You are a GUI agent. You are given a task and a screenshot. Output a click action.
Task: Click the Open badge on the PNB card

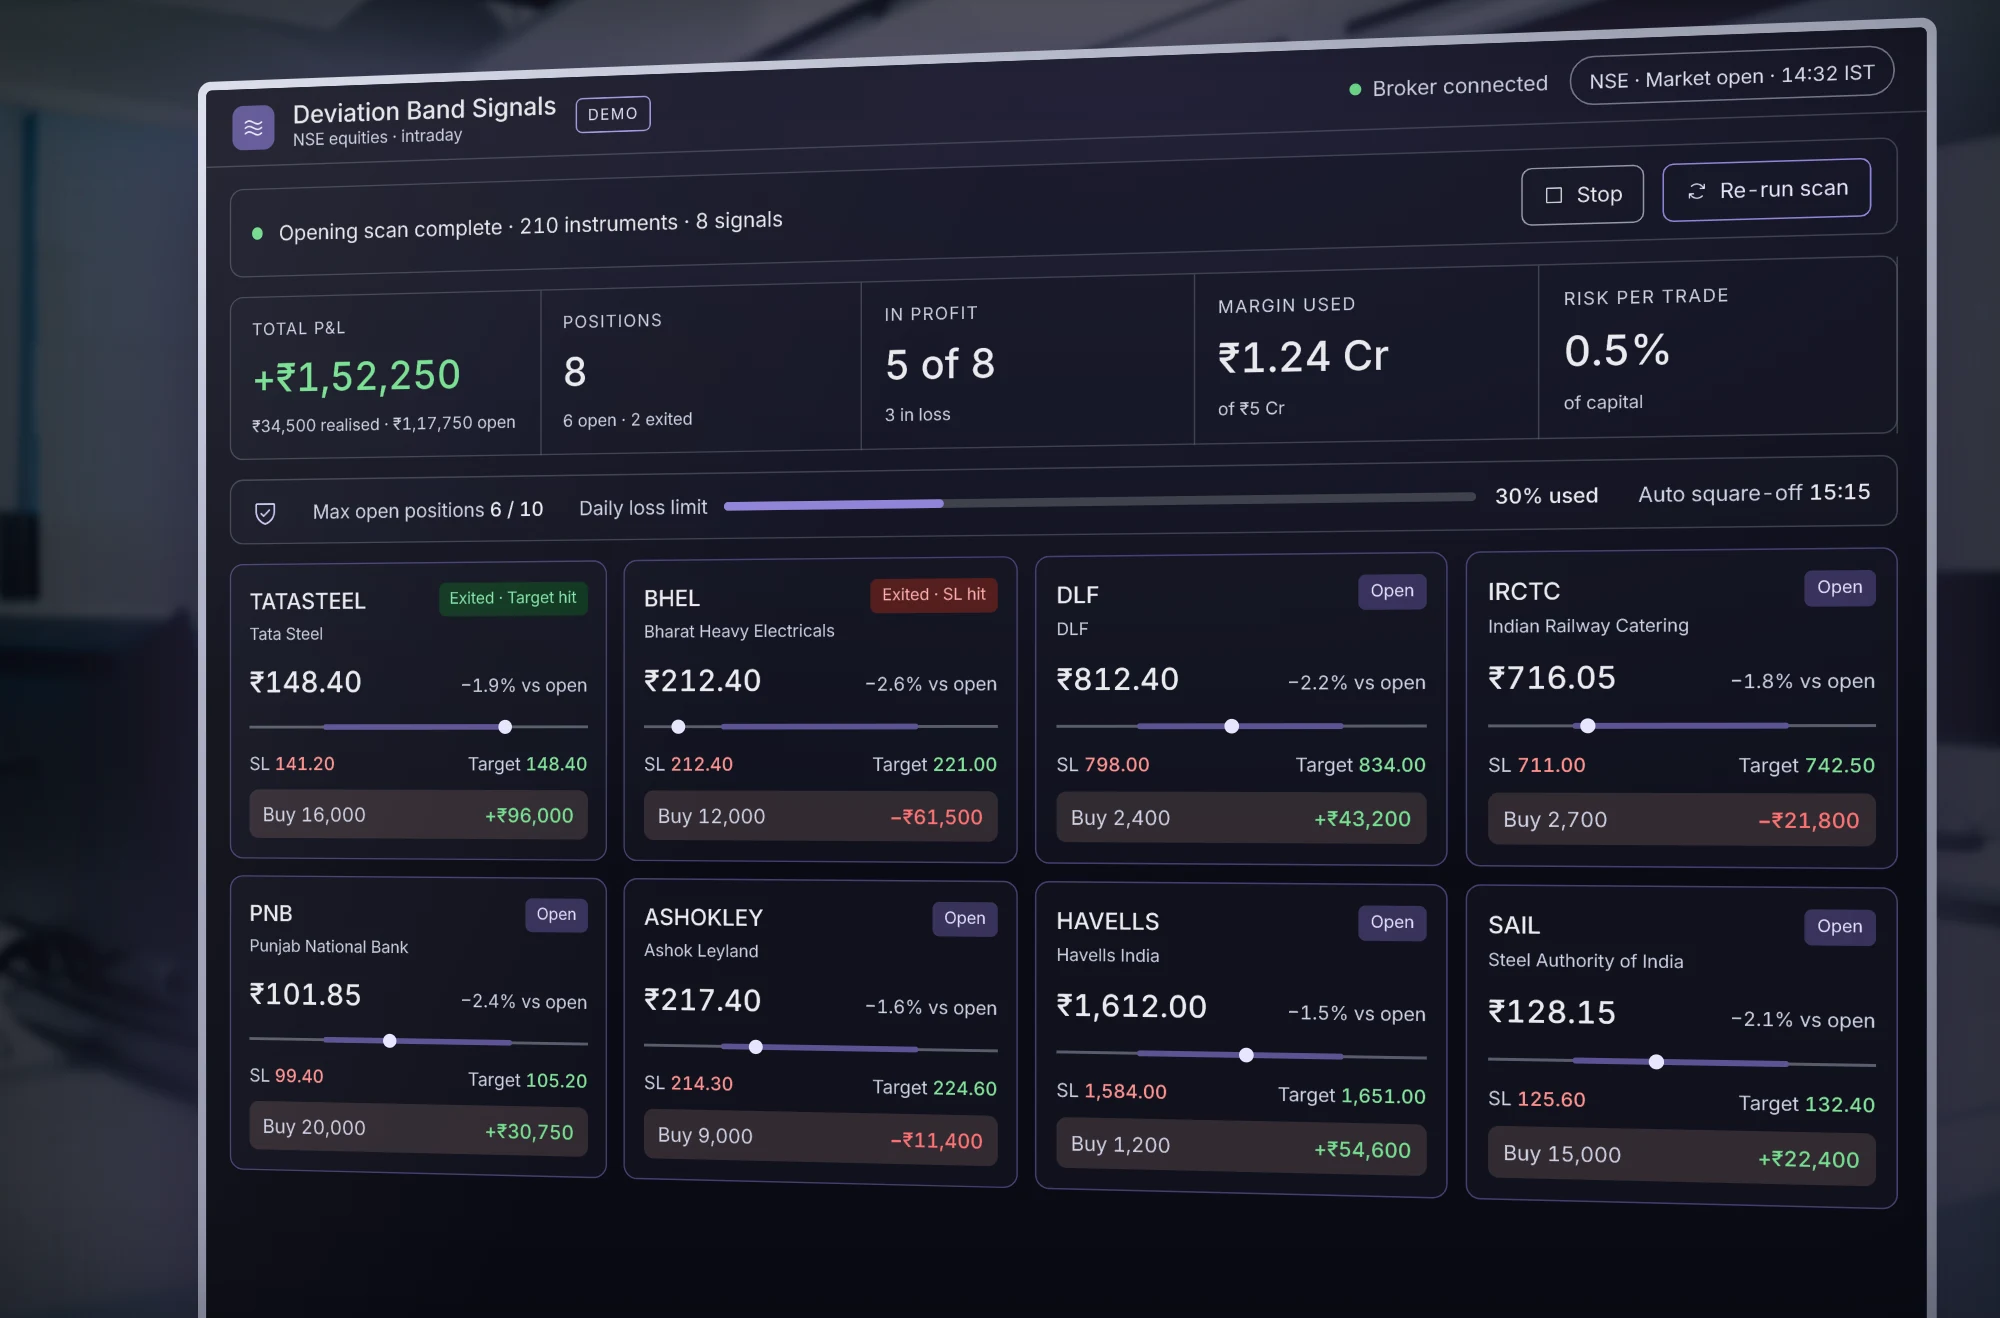(x=556, y=915)
